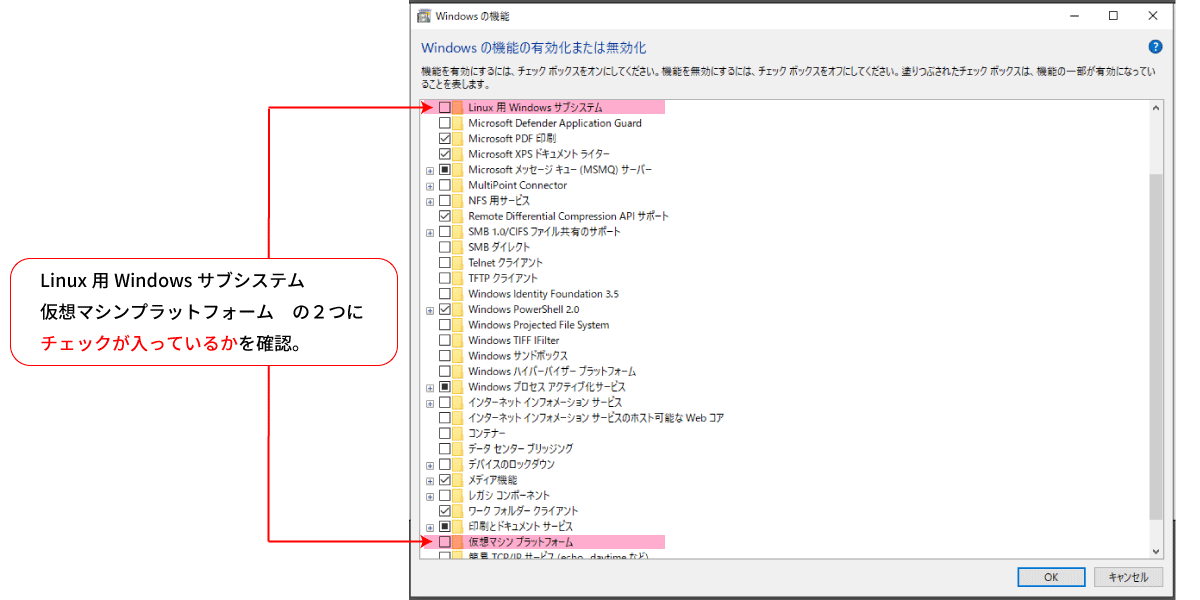The height and width of the screenshot is (600, 1200).
Task: Select 仮想マシン プラットフォーム row text
Action: click(520, 542)
